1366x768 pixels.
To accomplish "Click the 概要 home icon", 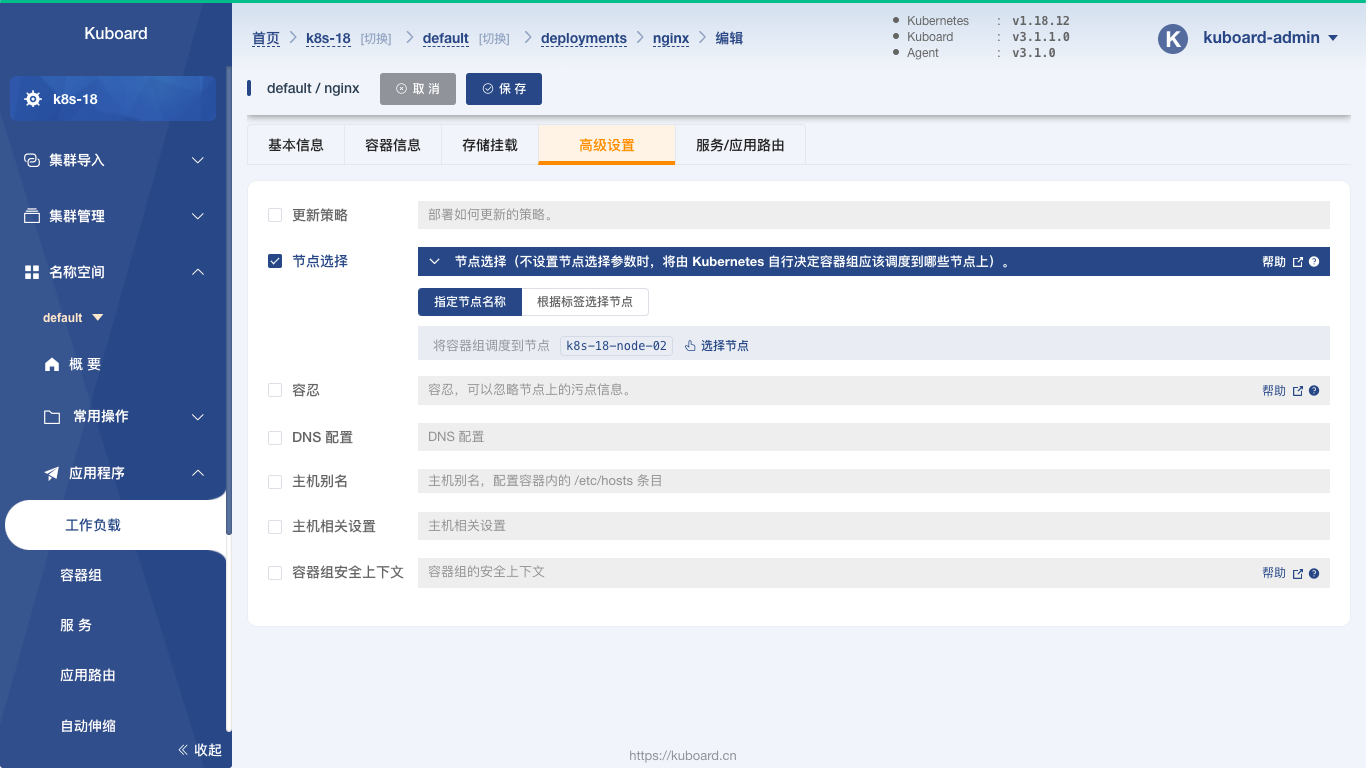I will coord(52,365).
